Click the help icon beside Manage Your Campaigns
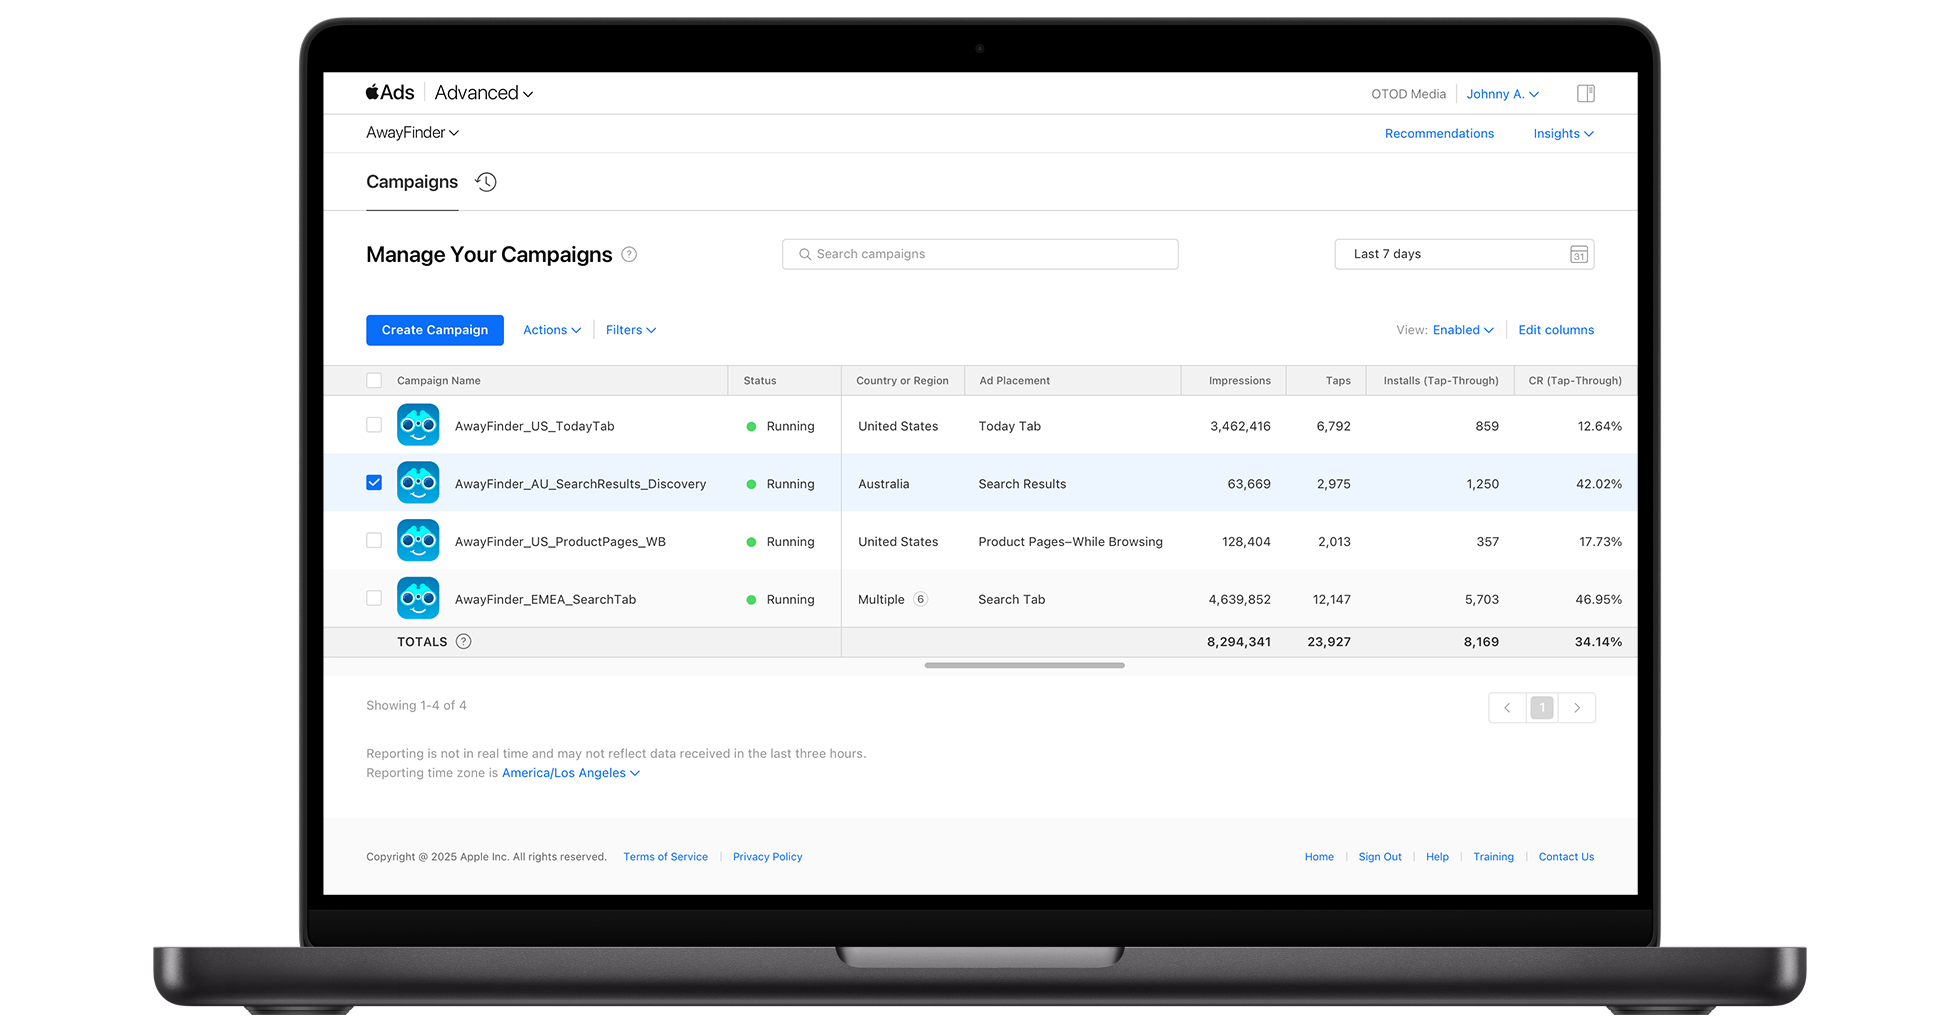 (x=629, y=254)
